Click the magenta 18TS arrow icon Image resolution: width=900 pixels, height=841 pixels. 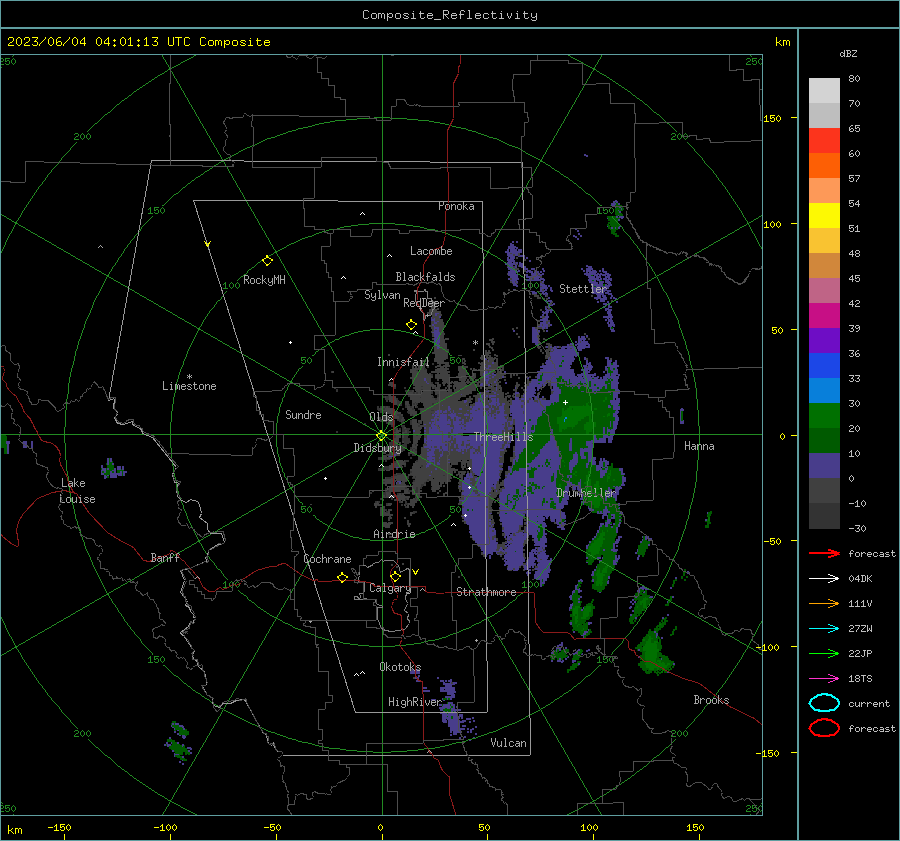pos(824,679)
